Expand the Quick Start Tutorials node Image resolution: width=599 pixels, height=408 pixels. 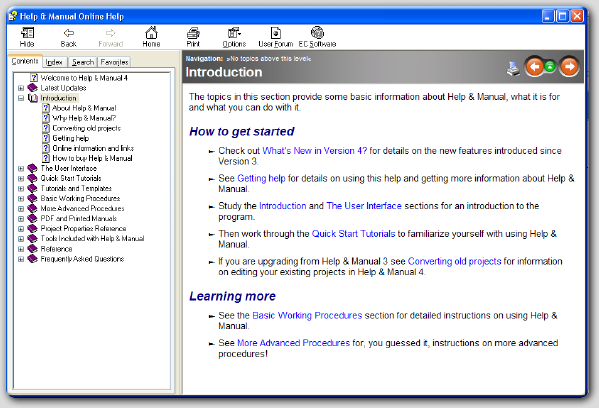(x=21, y=178)
